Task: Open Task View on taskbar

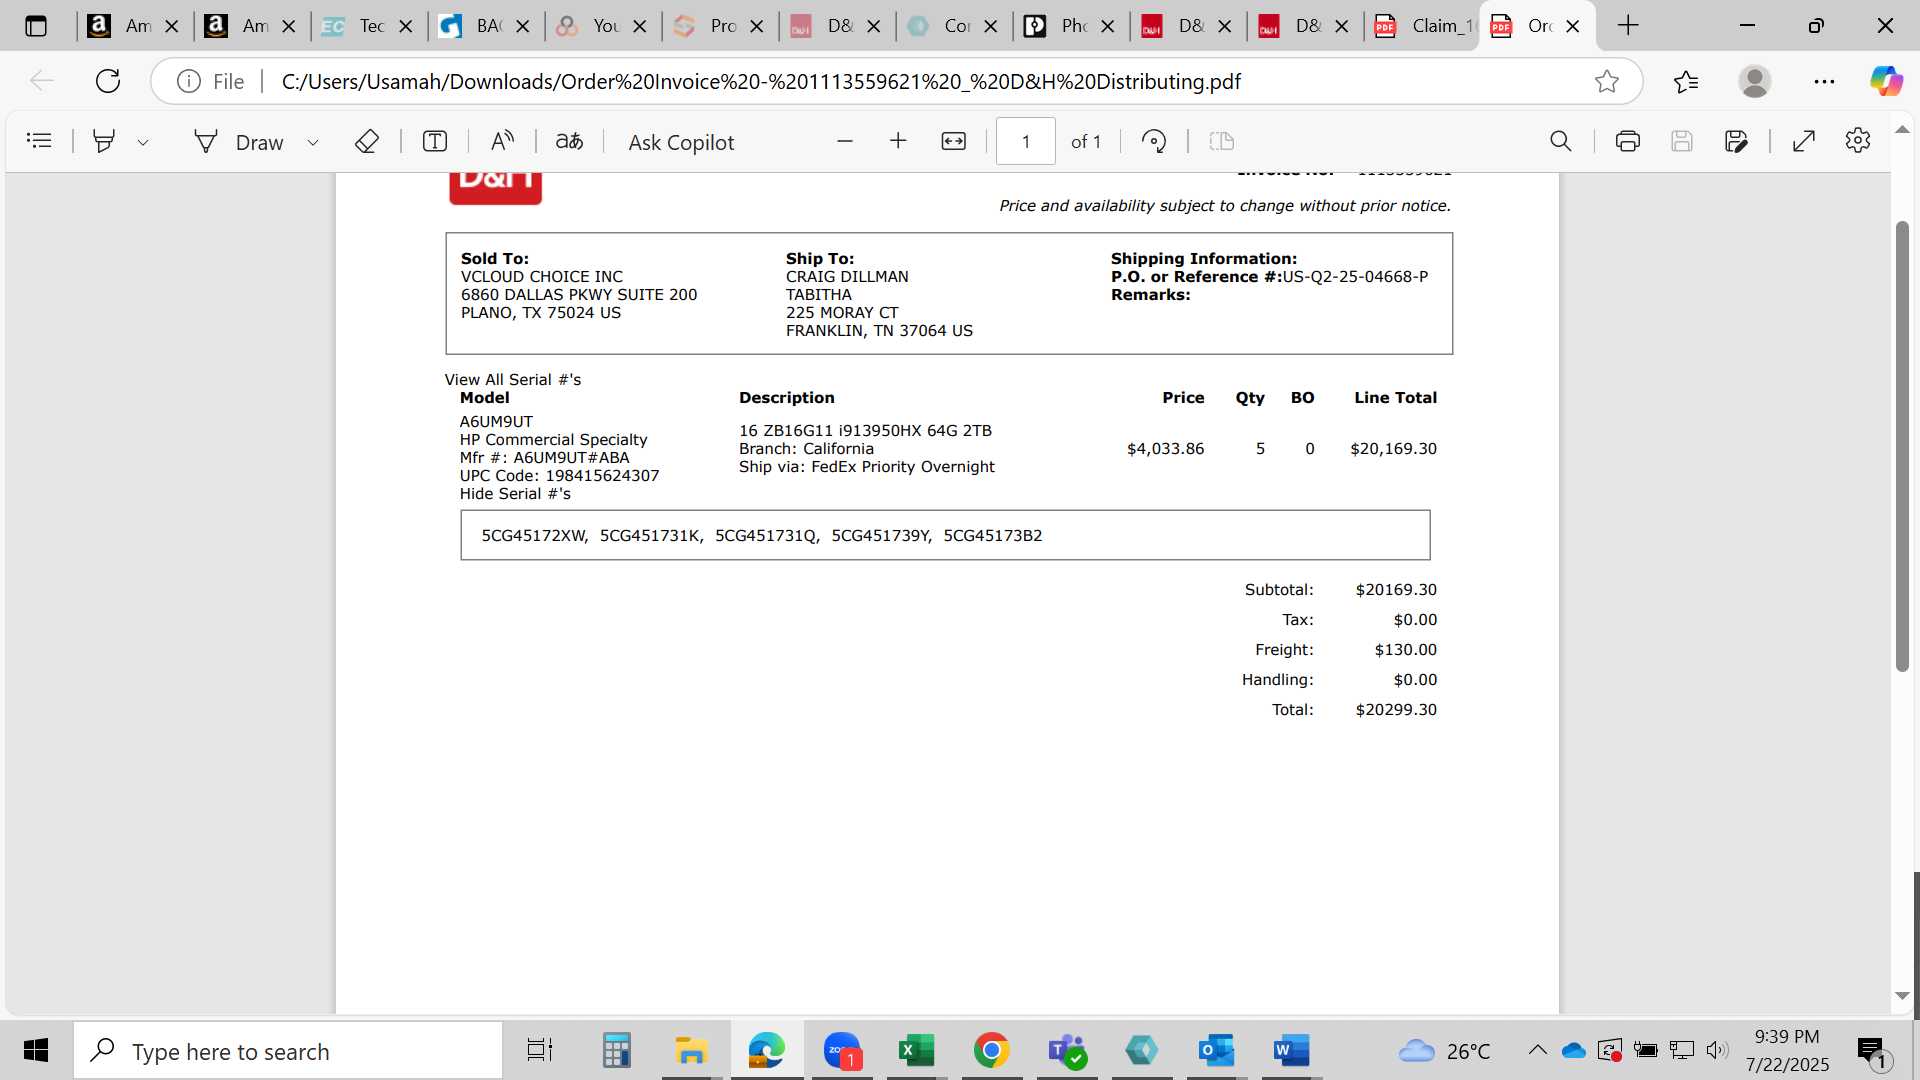Action: point(539,1050)
